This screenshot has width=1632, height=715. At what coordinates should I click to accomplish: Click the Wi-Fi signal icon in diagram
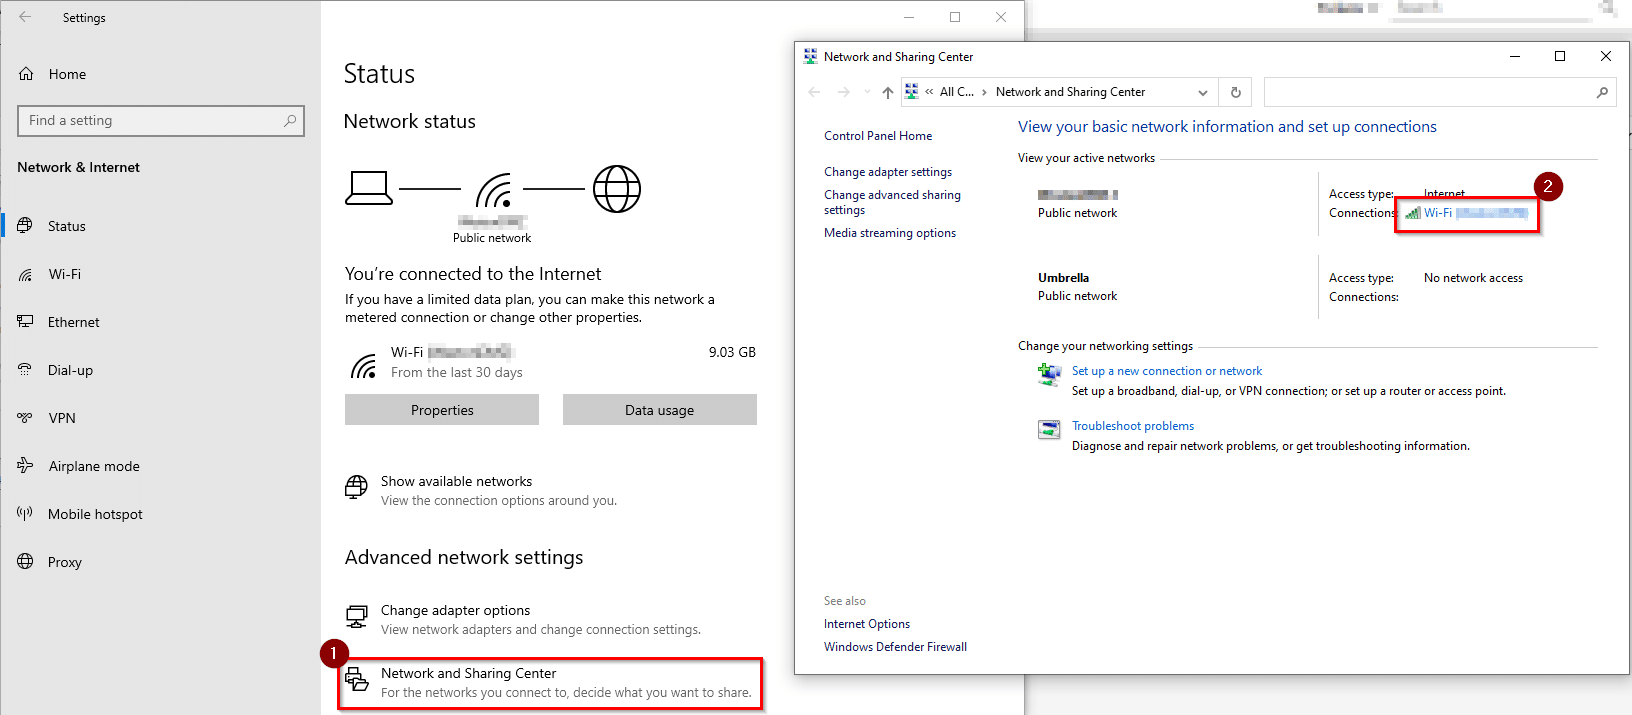point(494,190)
